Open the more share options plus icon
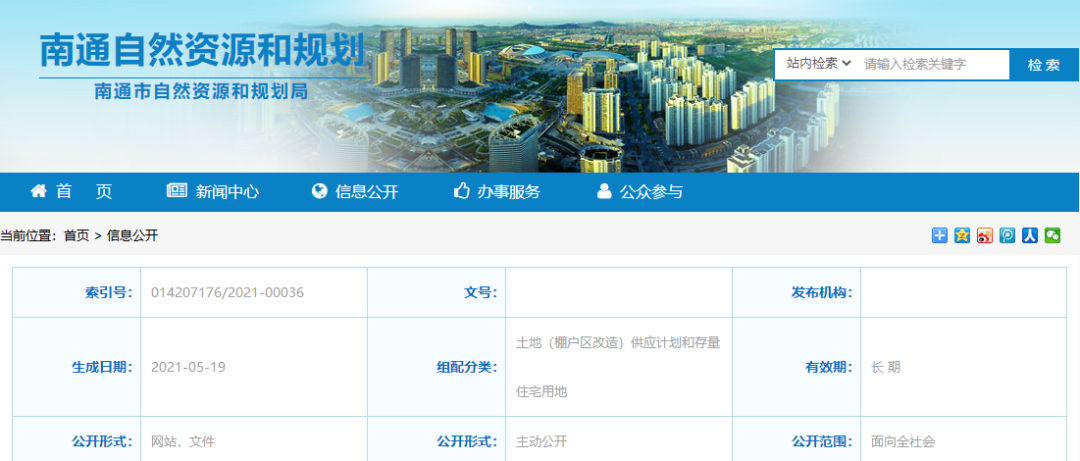Viewport: 1080px width, 461px height. (939, 235)
